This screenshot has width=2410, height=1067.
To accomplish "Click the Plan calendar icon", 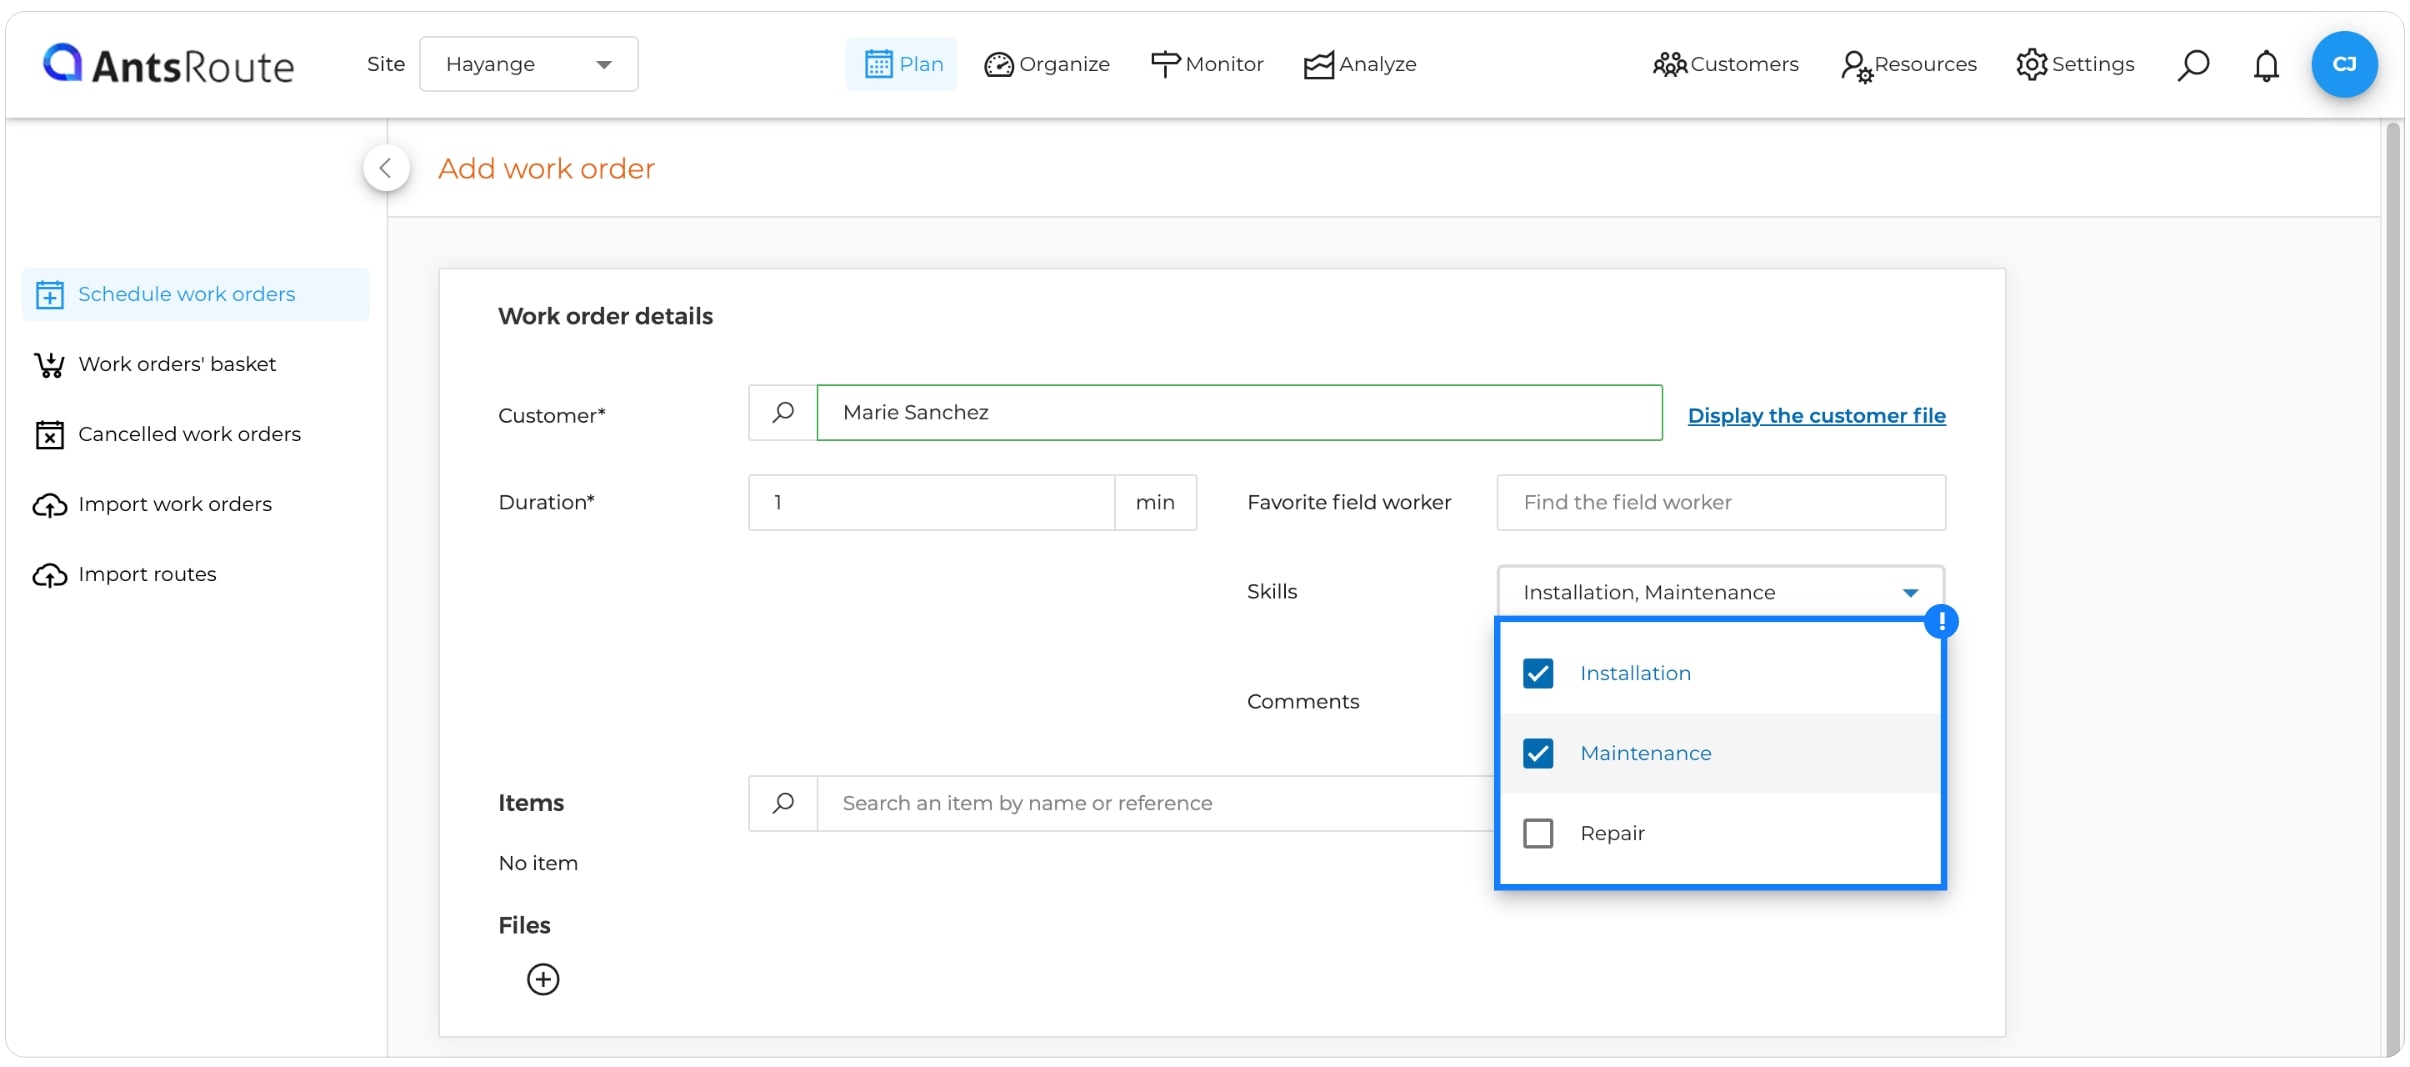I will (x=878, y=65).
